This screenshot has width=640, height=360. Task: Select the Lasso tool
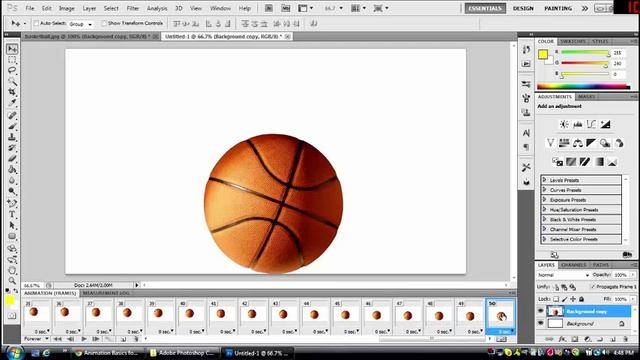coord(12,70)
